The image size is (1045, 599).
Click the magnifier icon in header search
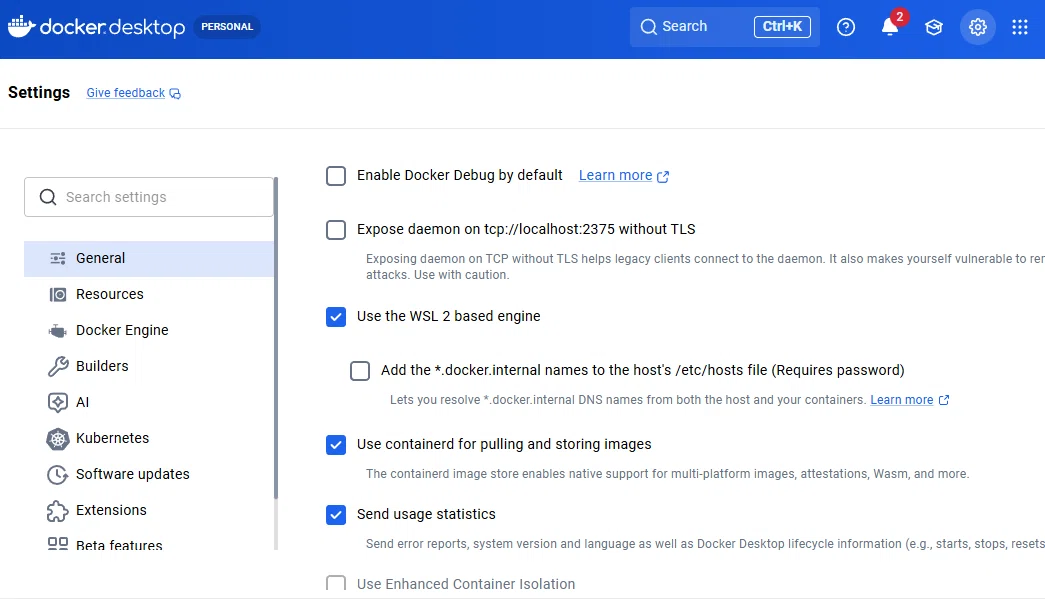point(648,27)
